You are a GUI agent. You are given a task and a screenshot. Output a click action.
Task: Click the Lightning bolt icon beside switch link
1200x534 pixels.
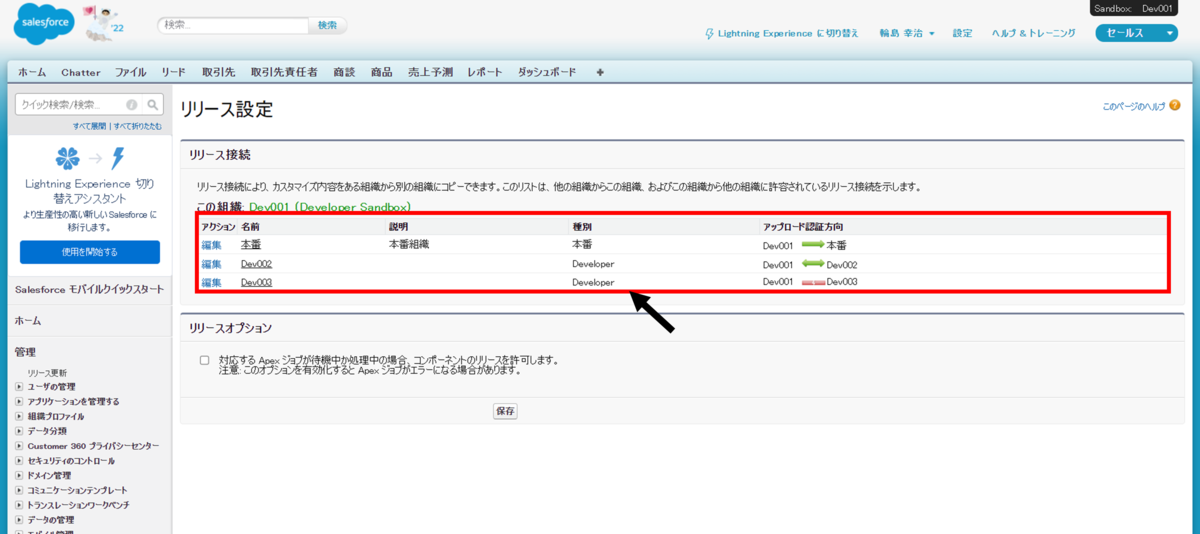[709, 33]
